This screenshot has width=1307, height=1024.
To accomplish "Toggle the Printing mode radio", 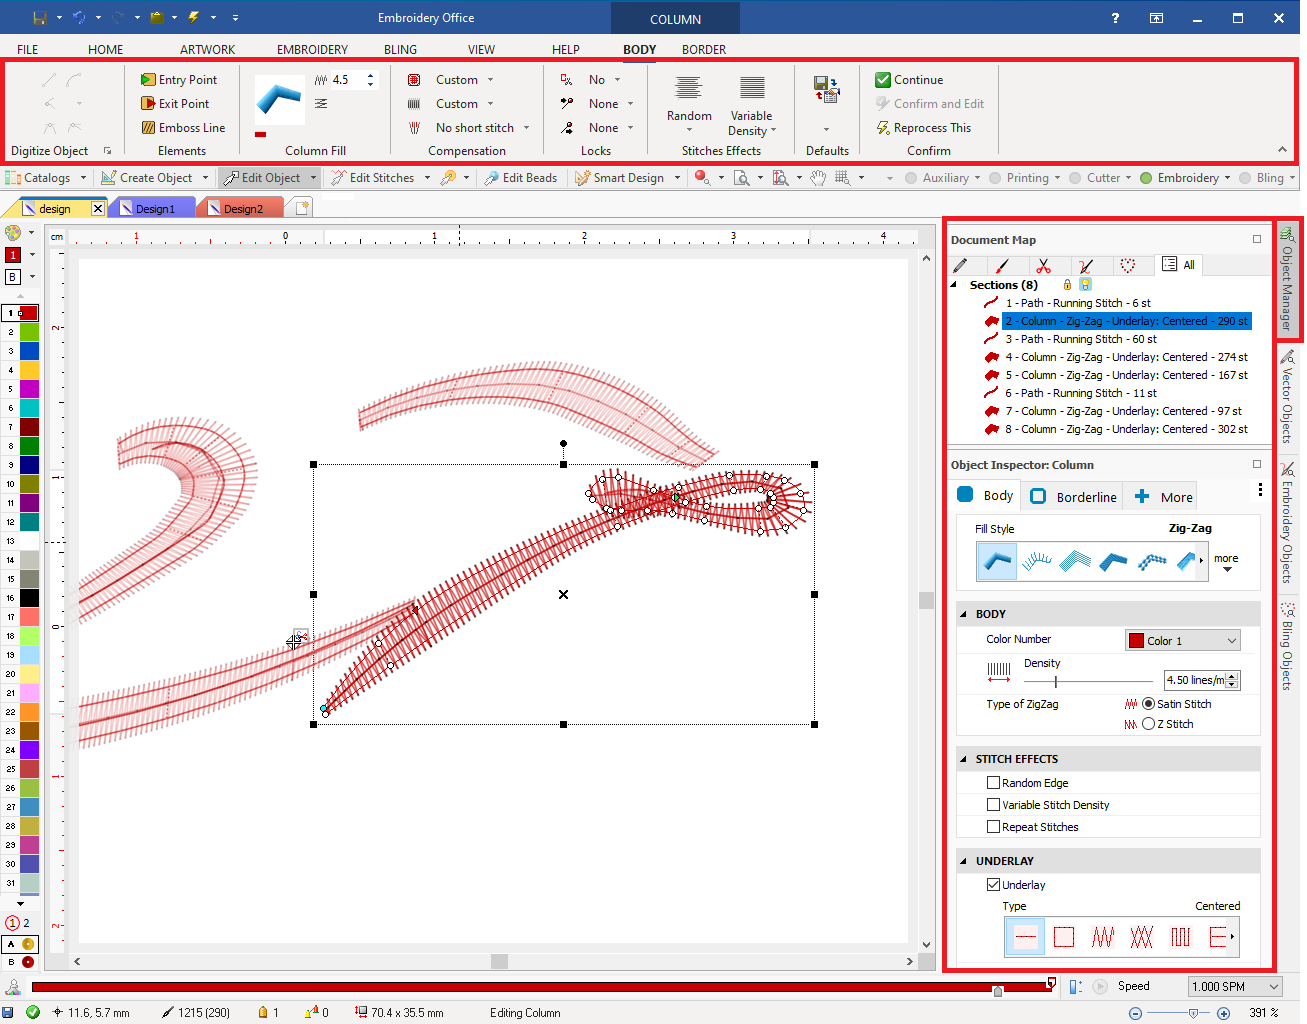I will tap(995, 178).
